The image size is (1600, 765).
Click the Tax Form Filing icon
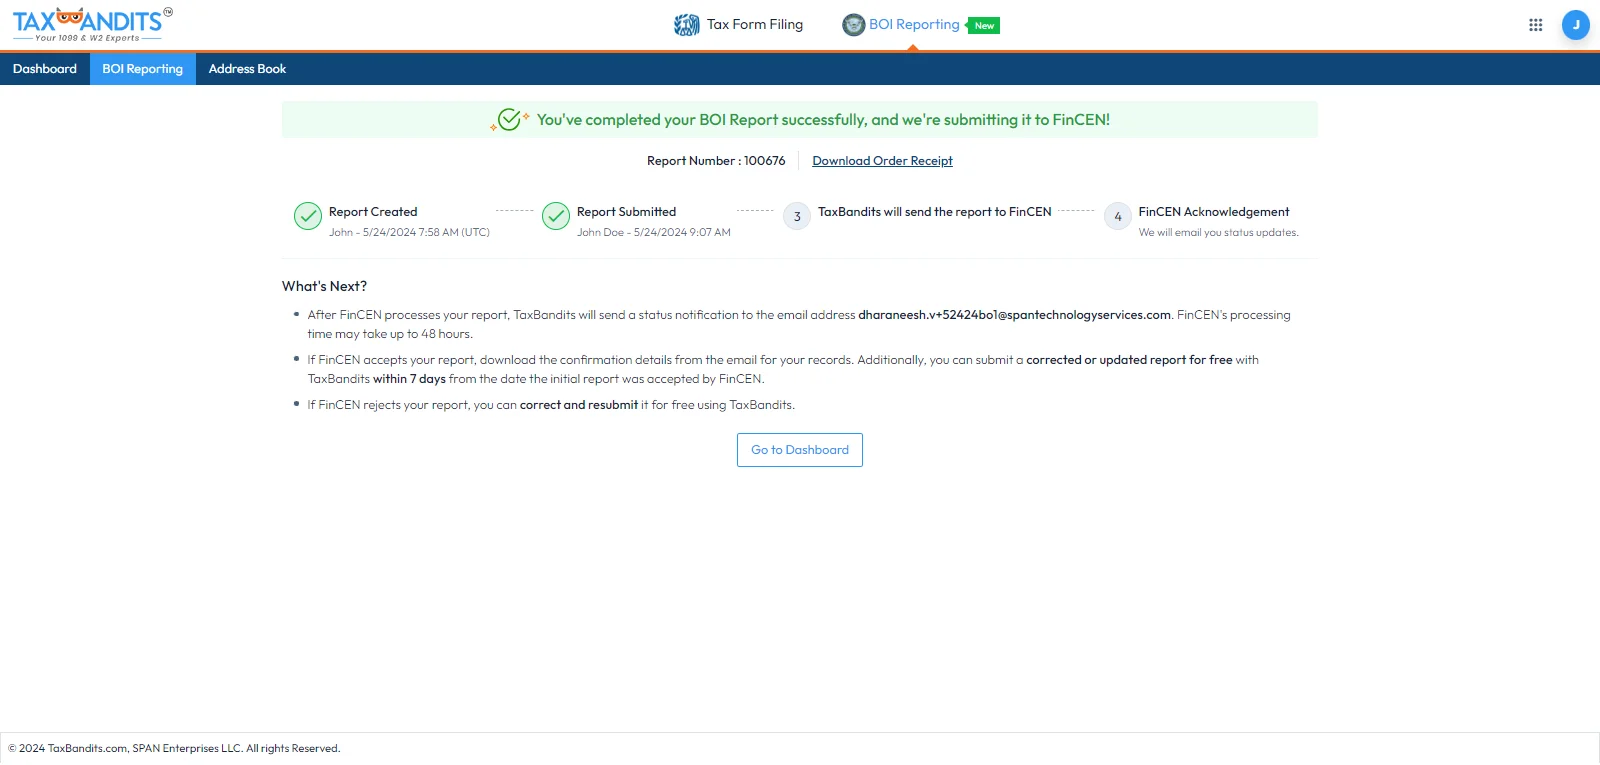pyautogui.click(x=686, y=25)
